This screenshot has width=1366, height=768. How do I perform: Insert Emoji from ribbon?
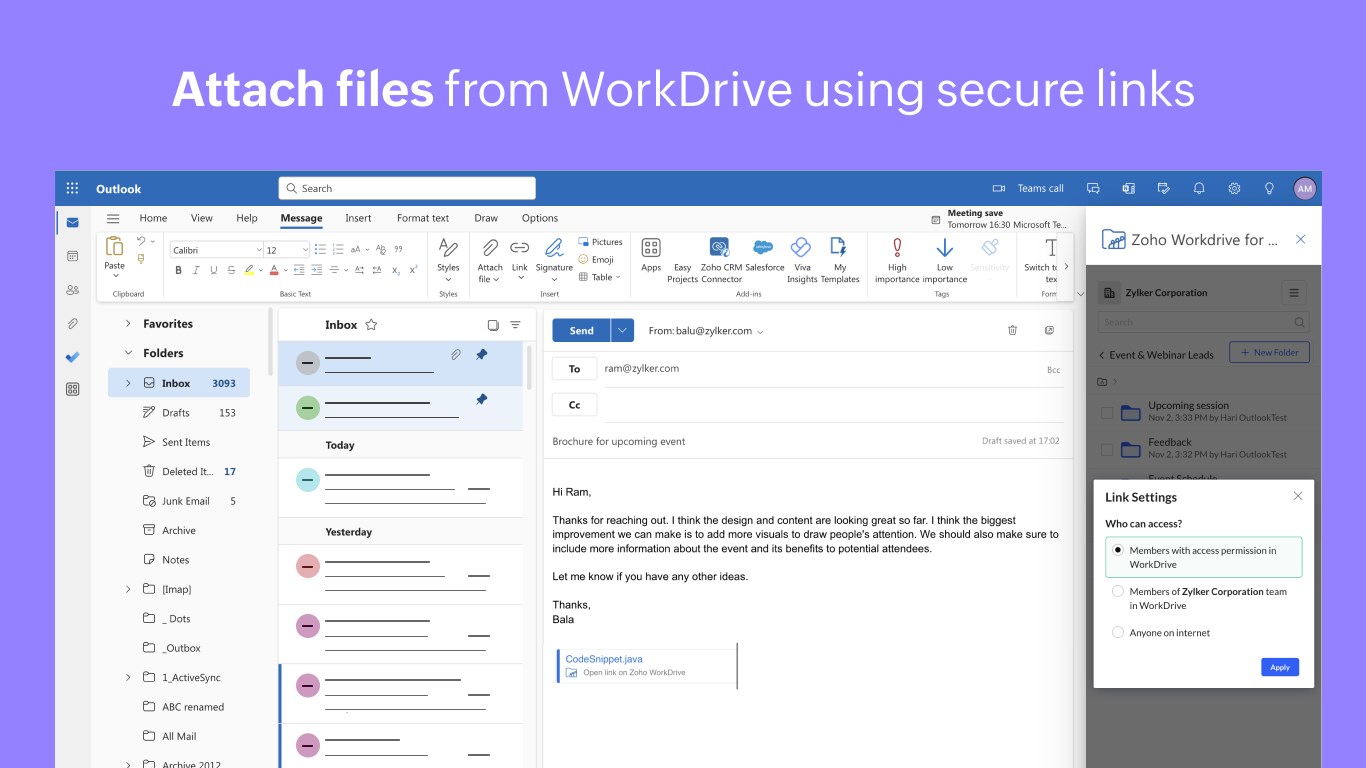pos(596,259)
